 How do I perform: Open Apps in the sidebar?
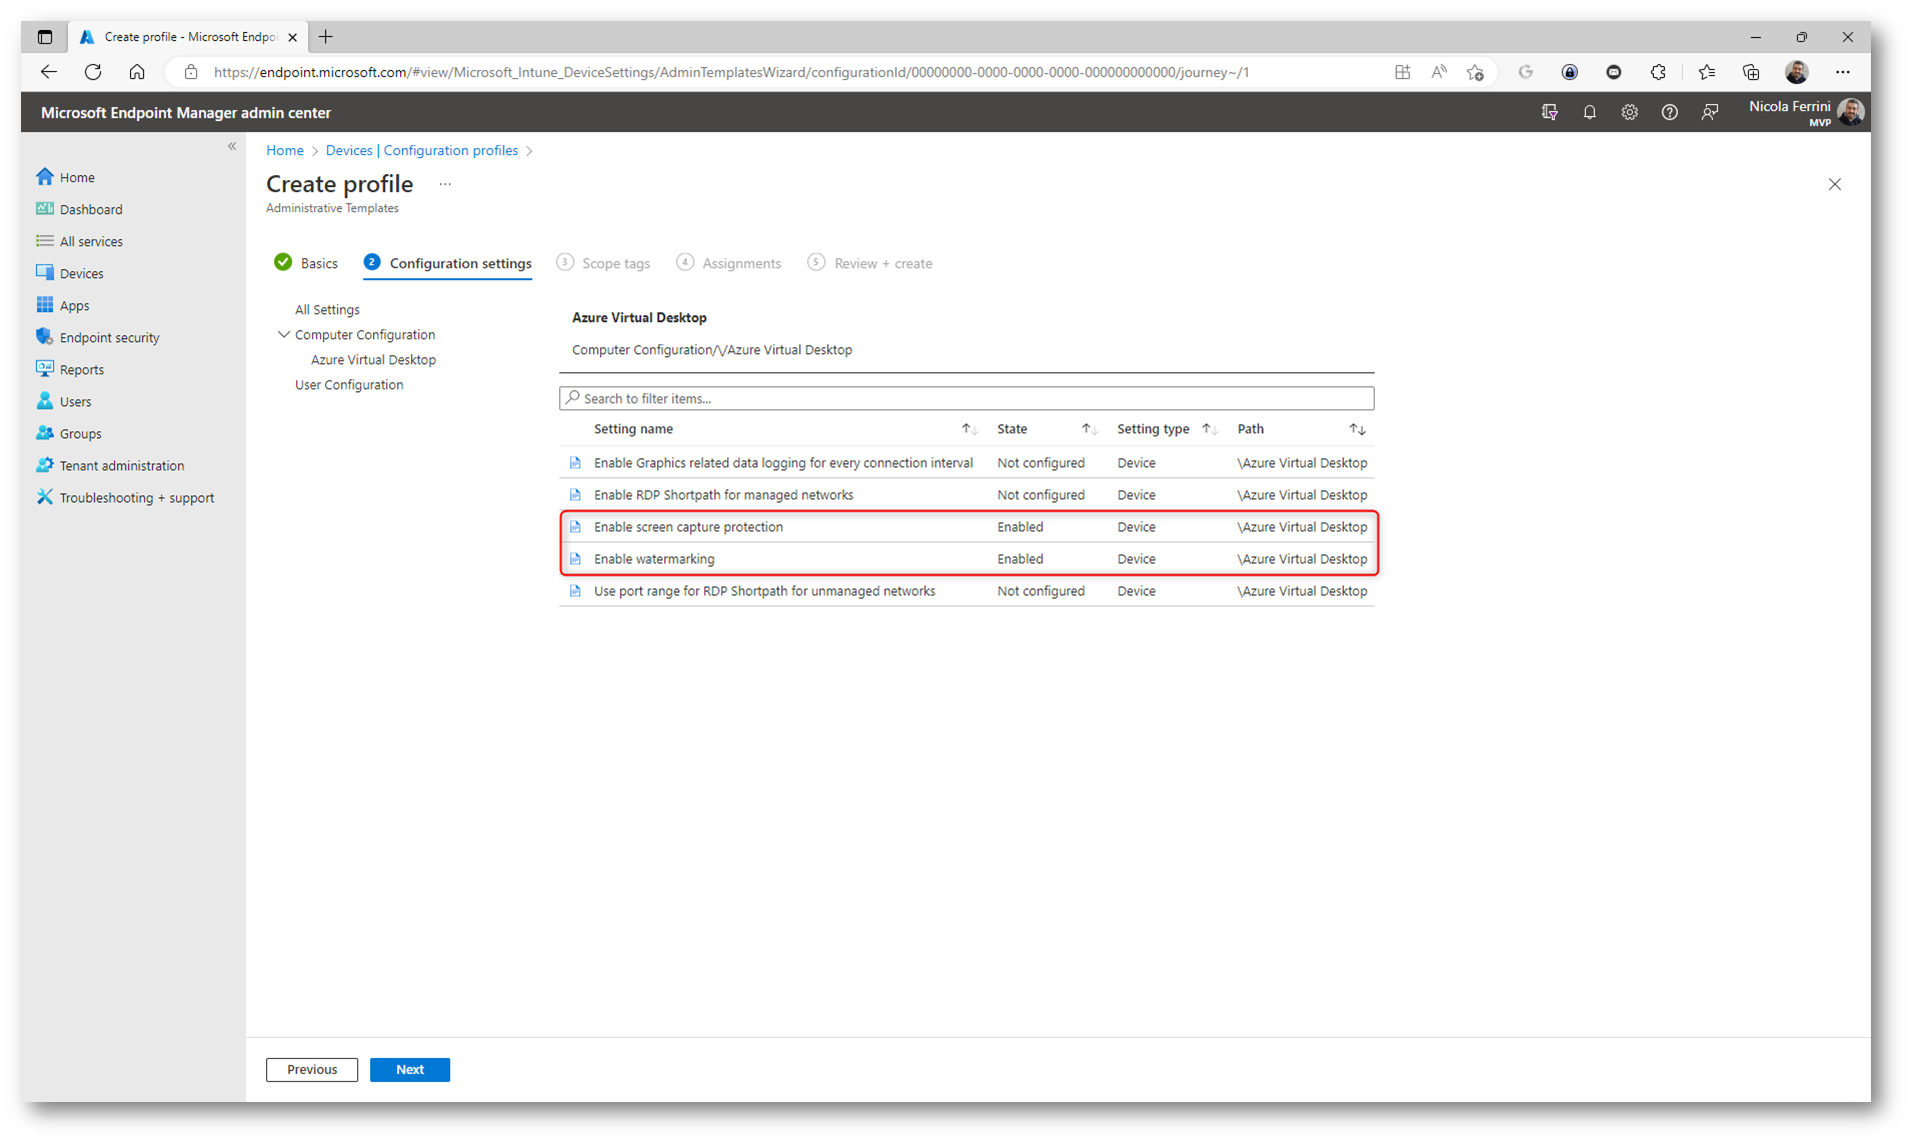click(x=63, y=305)
